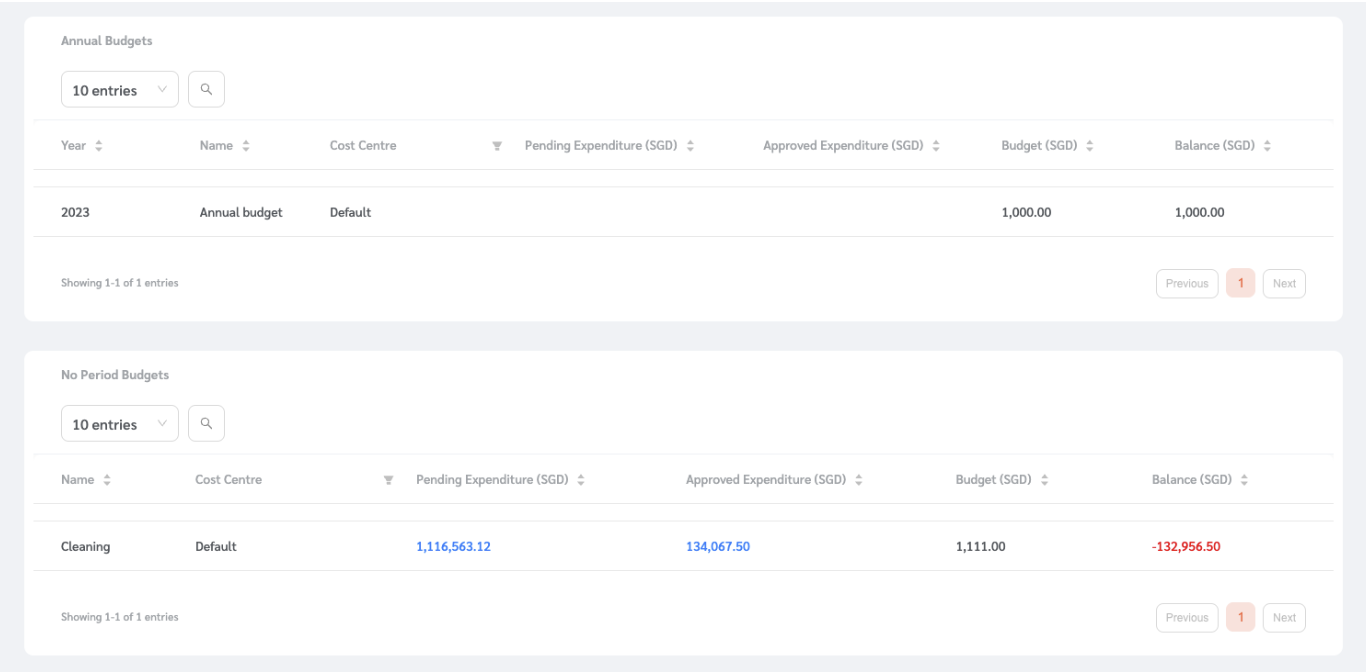View approved expenditure 134,067.50 details
The height and width of the screenshot is (672, 1366).
[x=717, y=546]
